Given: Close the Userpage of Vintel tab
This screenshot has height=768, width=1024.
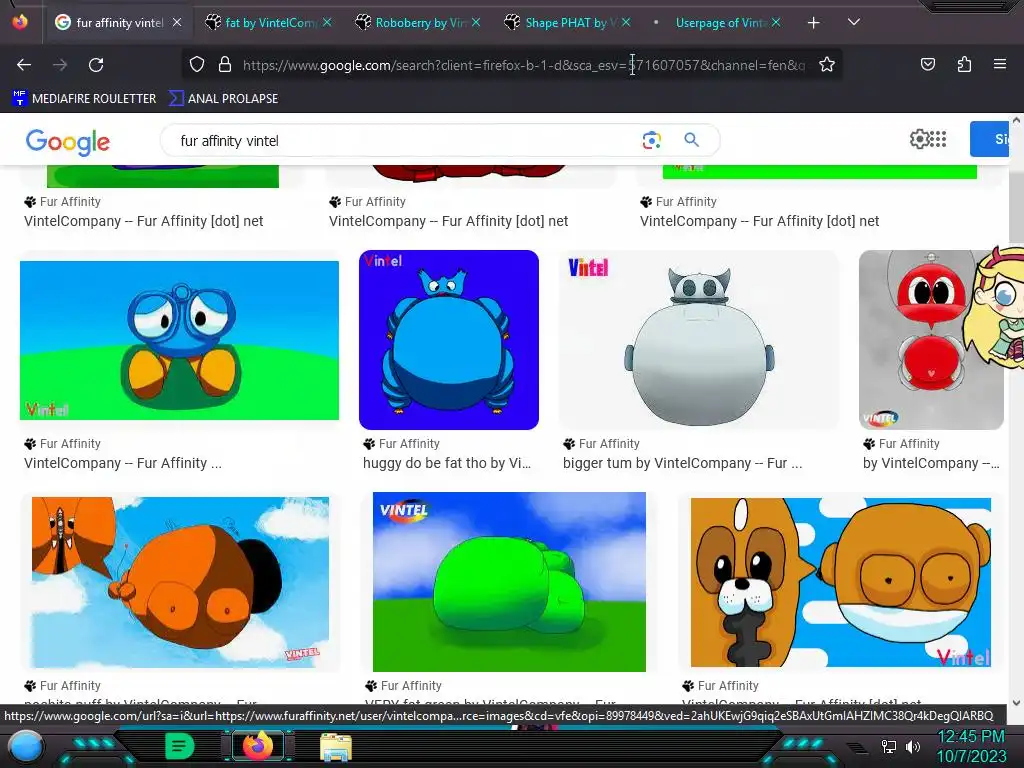Looking at the screenshot, I should pos(776,23).
